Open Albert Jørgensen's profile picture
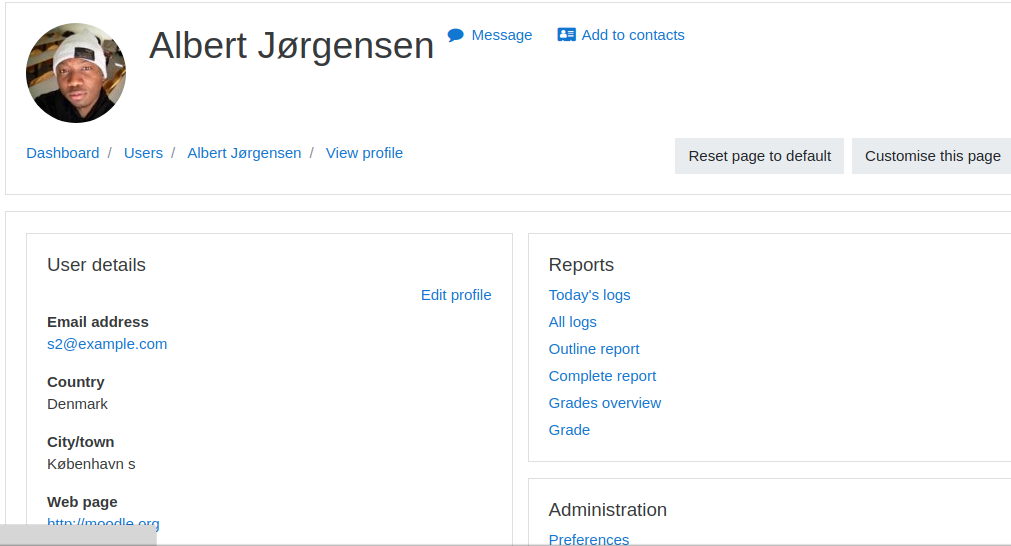Image resolution: width=1011 pixels, height=546 pixels. [76, 73]
